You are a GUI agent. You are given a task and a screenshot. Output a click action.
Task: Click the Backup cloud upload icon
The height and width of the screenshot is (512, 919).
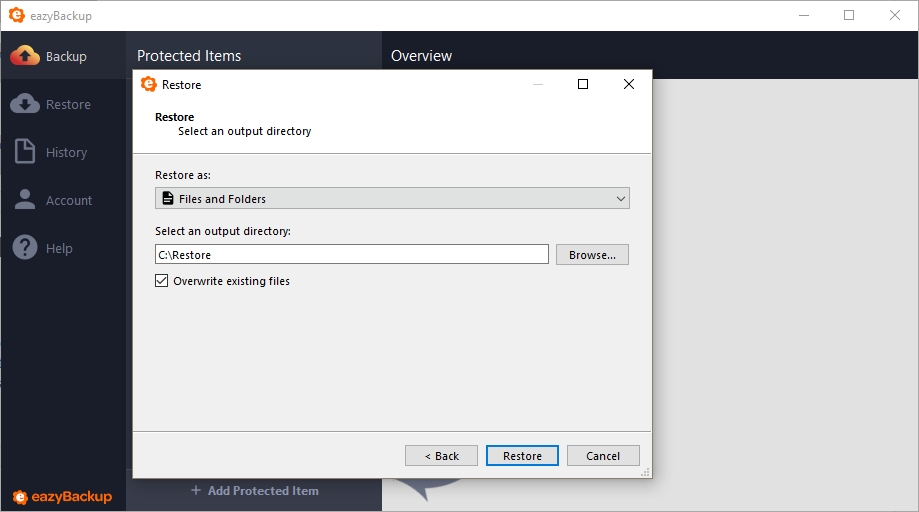coord(25,56)
